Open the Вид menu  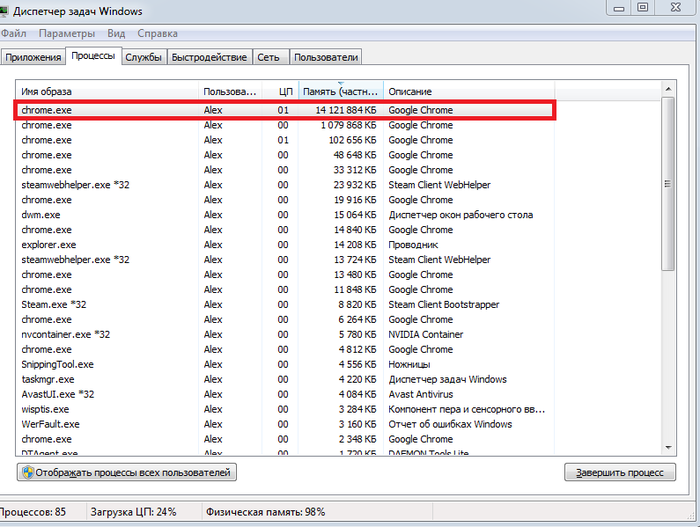coord(116,33)
